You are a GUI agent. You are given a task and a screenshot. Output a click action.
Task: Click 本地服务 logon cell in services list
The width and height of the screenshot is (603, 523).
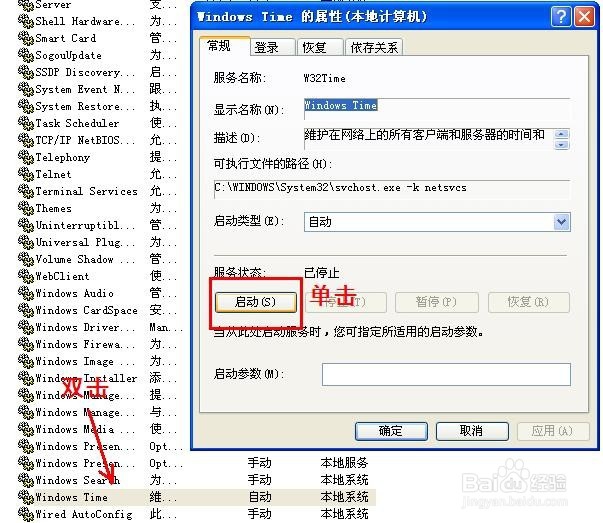click(345, 463)
